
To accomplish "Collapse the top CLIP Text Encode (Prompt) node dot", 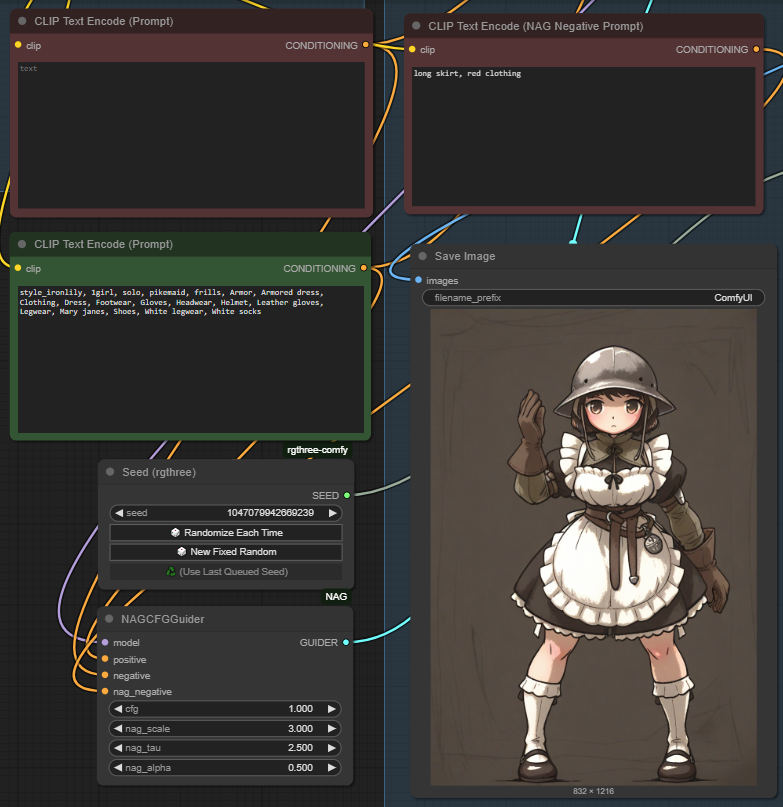I will [22, 21].
